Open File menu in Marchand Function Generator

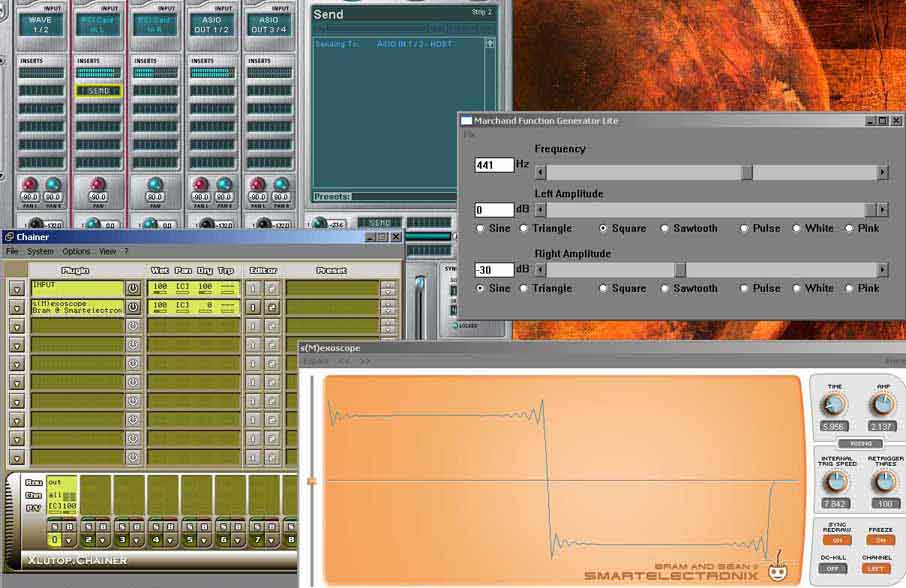pos(469,135)
